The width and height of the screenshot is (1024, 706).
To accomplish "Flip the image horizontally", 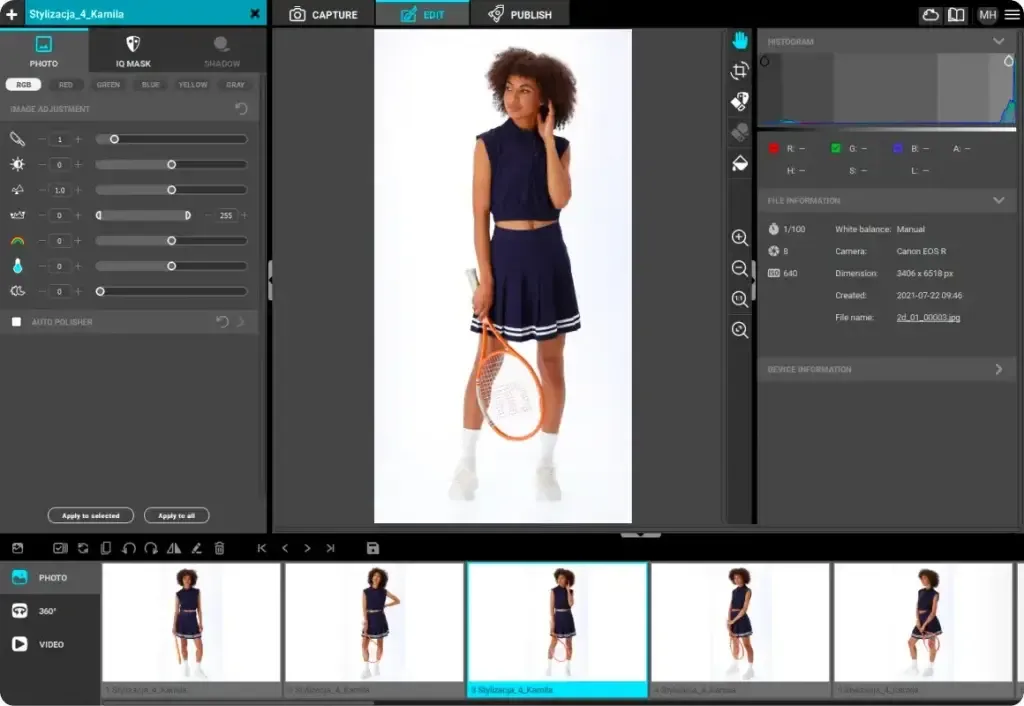I will (174, 548).
